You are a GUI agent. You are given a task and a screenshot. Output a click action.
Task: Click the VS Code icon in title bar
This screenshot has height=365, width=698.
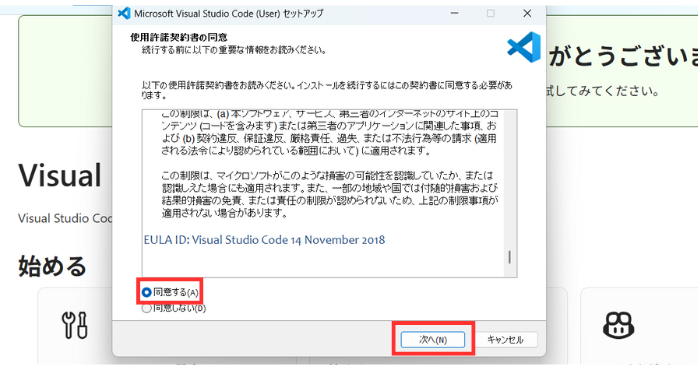point(124,13)
